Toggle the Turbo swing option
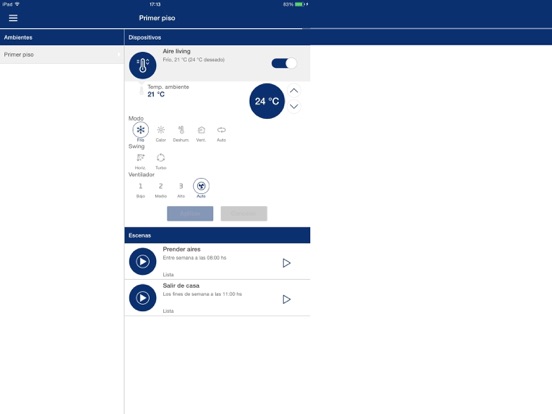This screenshot has width=552, height=414. tap(161, 158)
